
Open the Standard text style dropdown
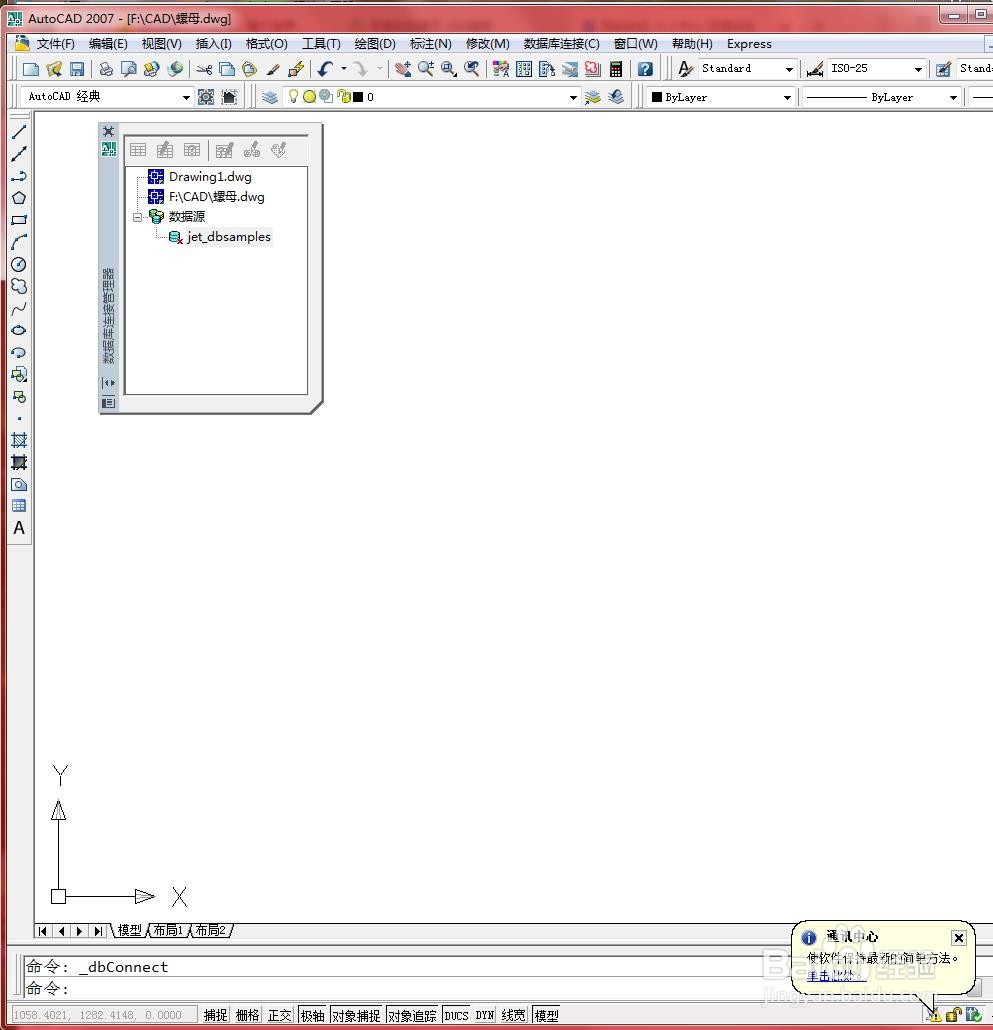(x=789, y=69)
